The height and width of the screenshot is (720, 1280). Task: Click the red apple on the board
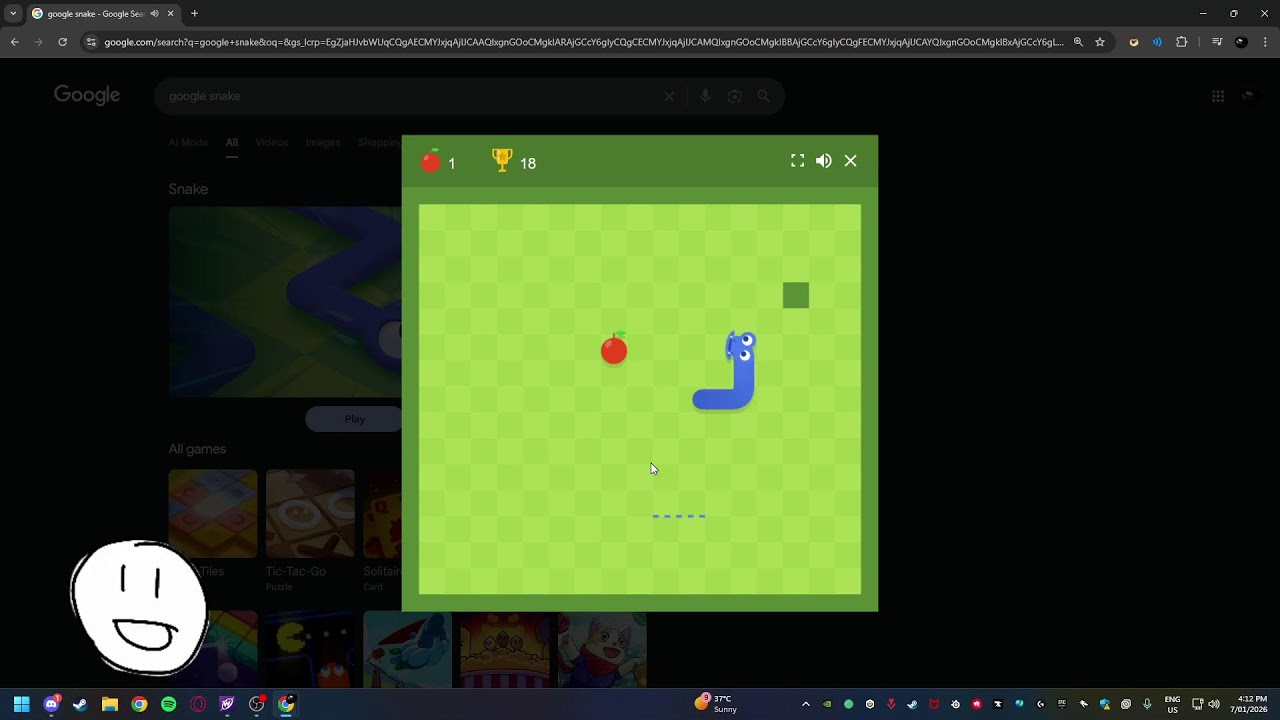614,349
